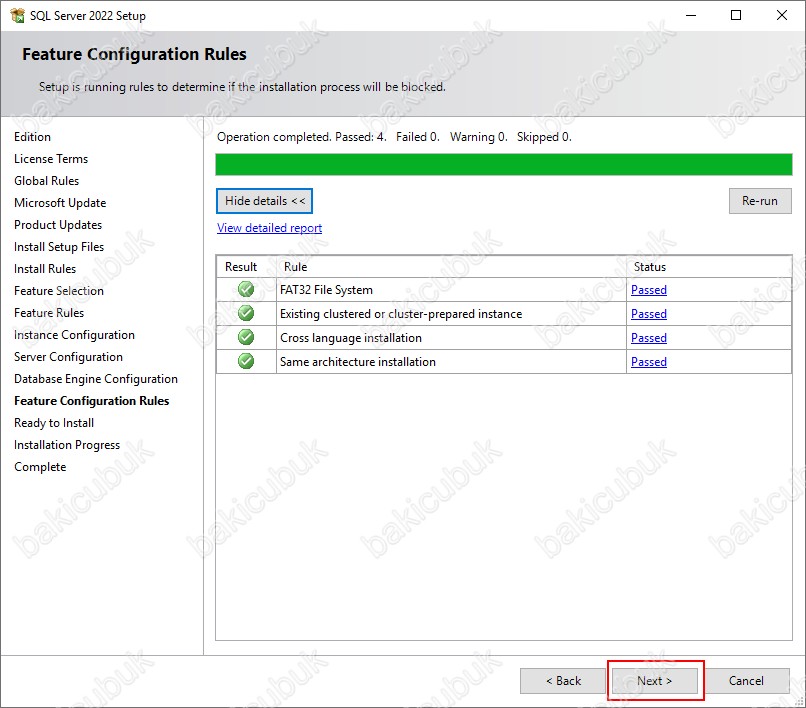The height and width of the screenshot is (708, 806).
Task: Click the Operation completed summary text
Action: [x=394, y=137]
